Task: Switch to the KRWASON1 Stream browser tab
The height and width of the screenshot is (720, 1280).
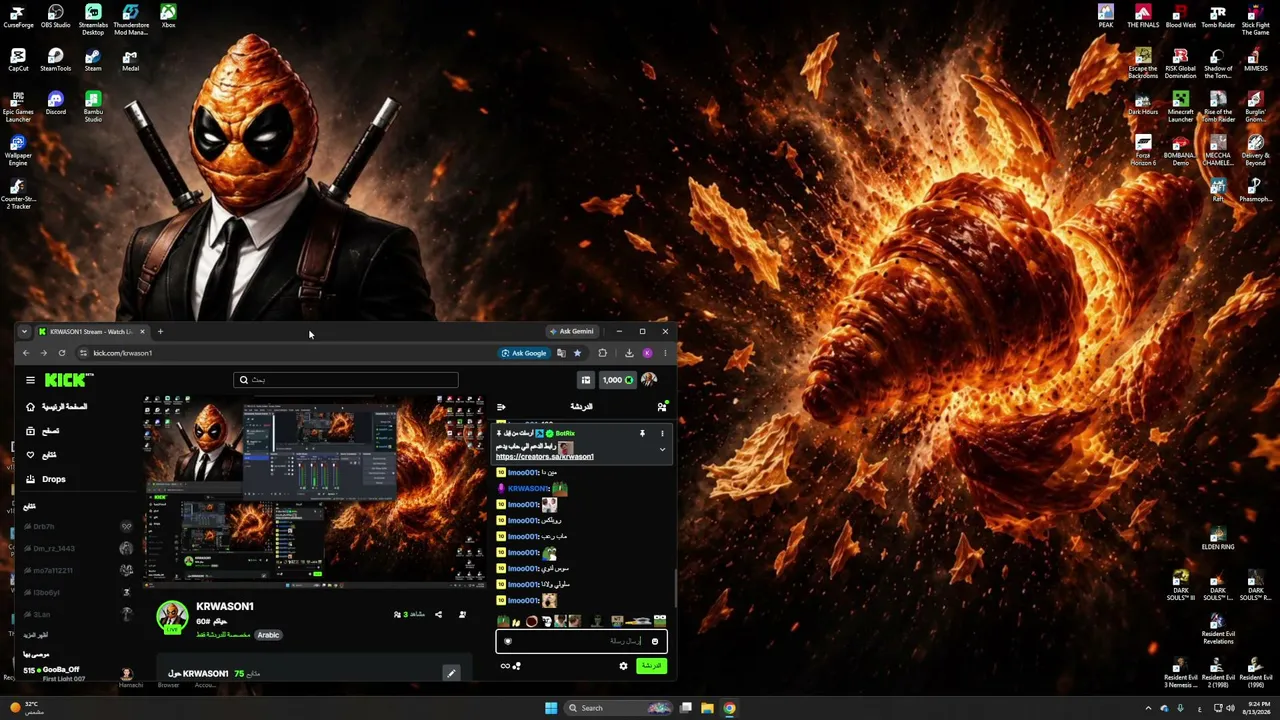Action: 92,332
